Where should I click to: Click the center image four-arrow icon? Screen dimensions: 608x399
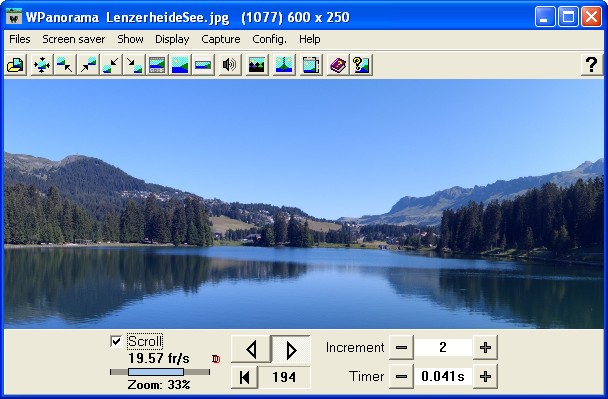(41, 65)
